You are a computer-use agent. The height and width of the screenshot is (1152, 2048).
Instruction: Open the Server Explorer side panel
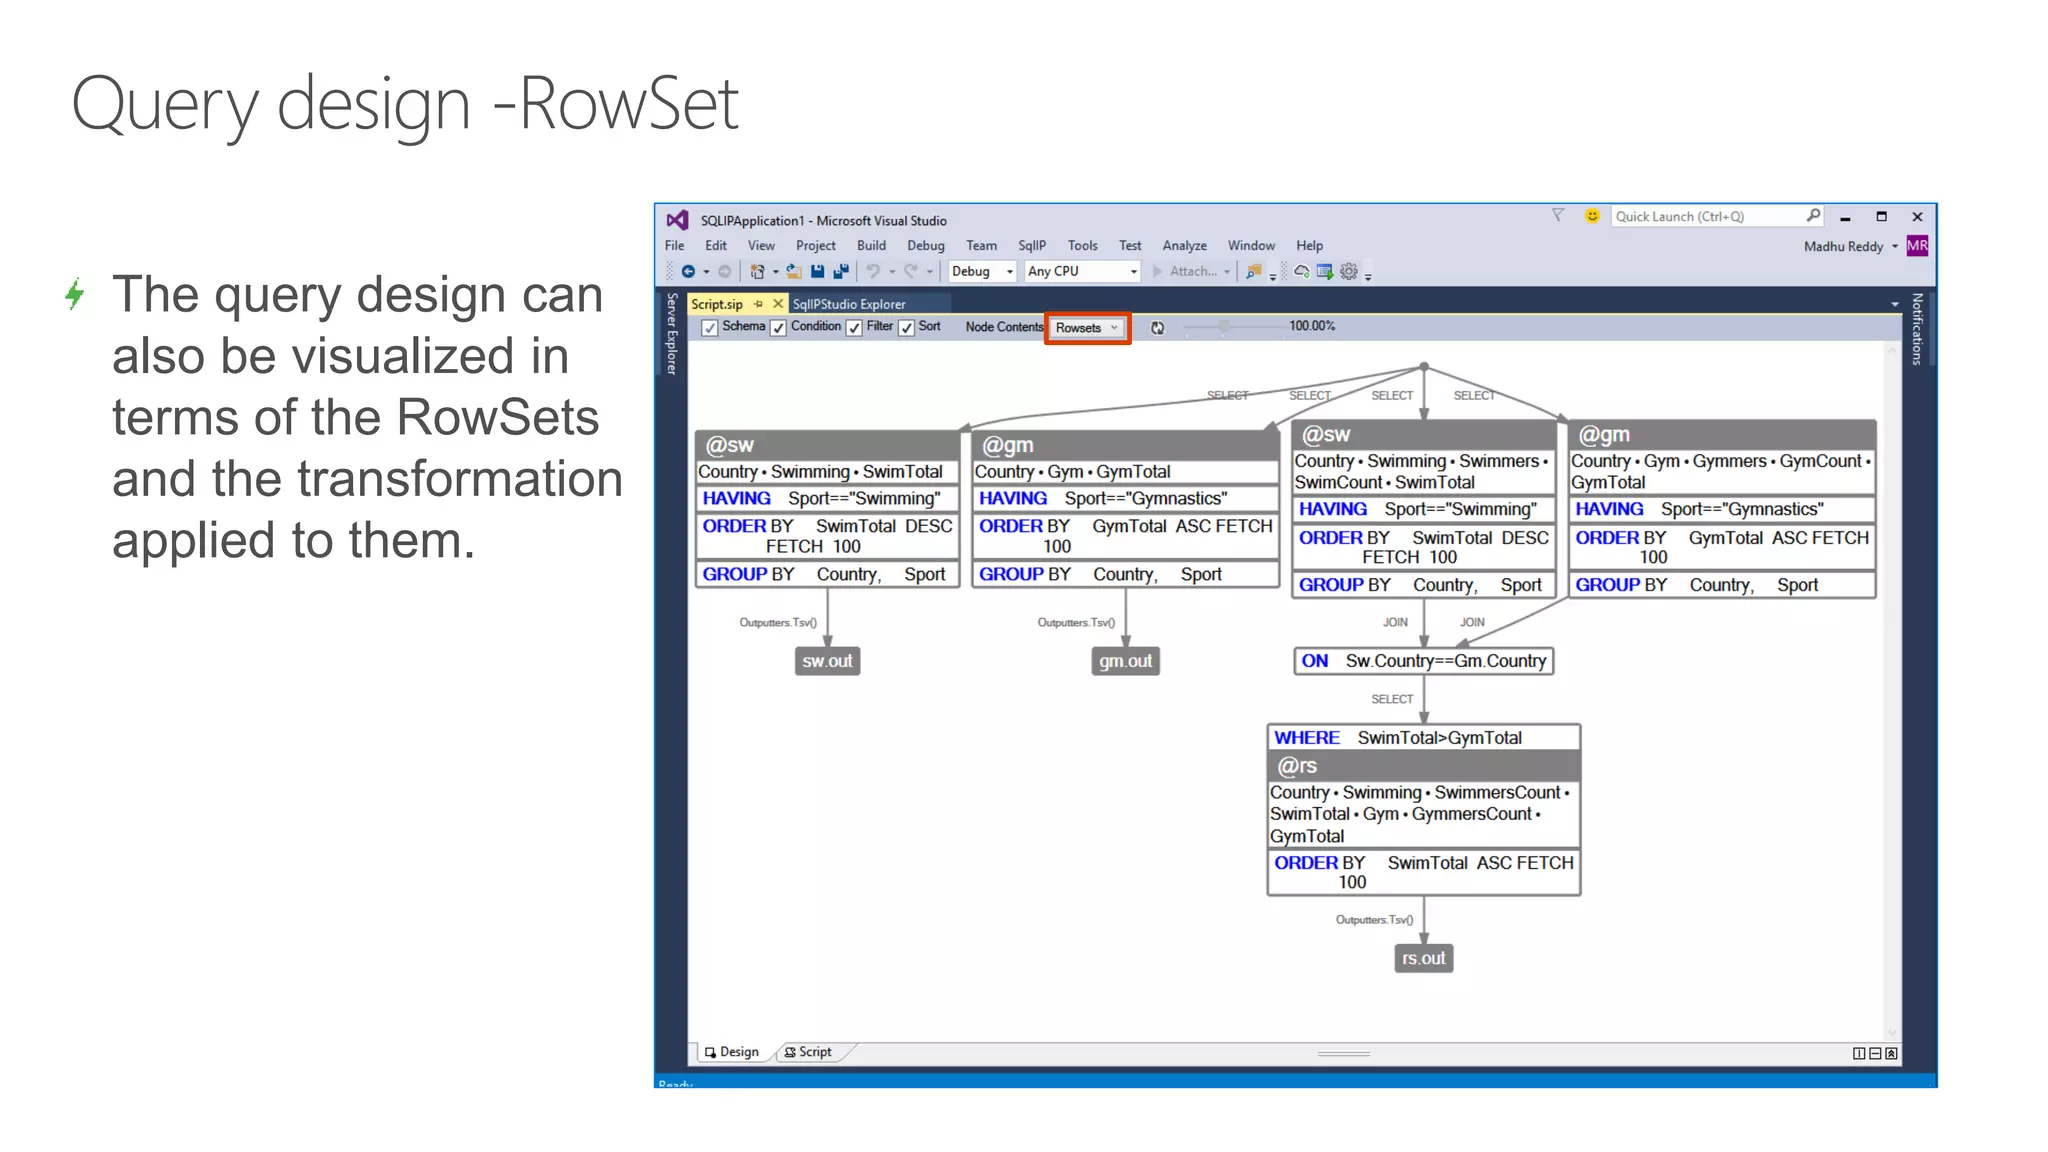(672, 334)
